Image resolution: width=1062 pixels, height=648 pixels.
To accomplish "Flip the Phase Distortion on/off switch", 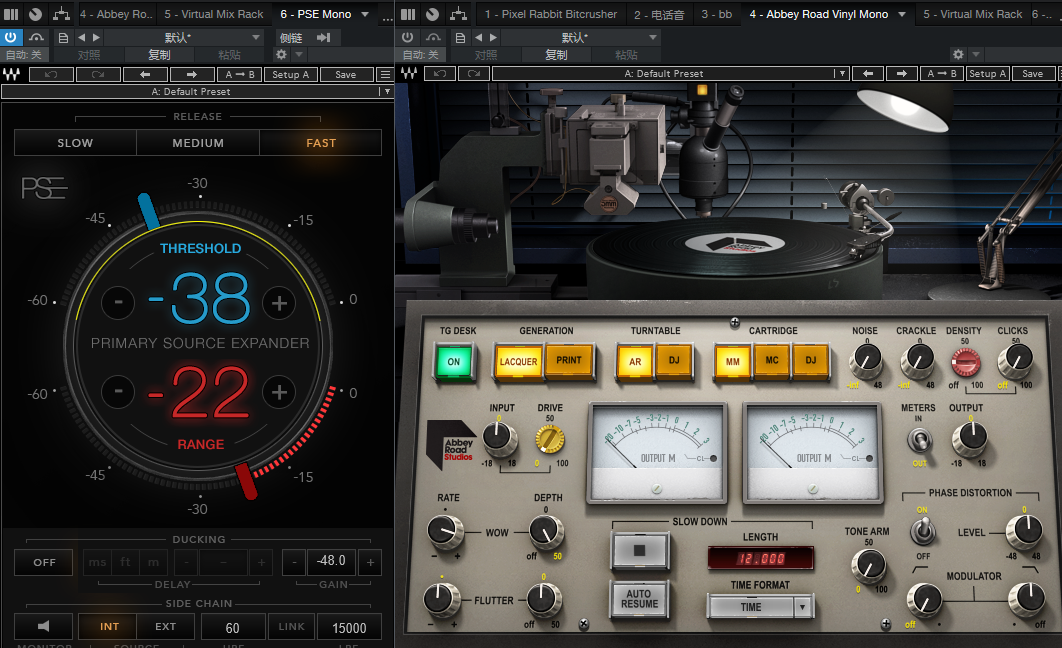I will (922, 532).
